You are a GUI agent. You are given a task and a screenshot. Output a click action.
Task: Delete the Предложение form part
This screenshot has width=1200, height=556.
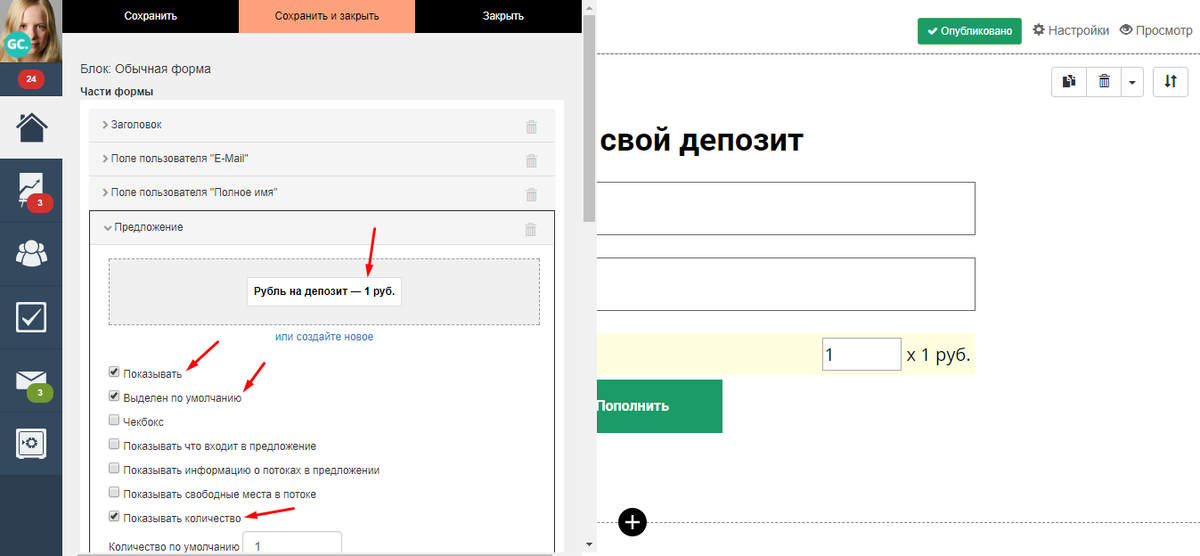[x=531, y=229]
